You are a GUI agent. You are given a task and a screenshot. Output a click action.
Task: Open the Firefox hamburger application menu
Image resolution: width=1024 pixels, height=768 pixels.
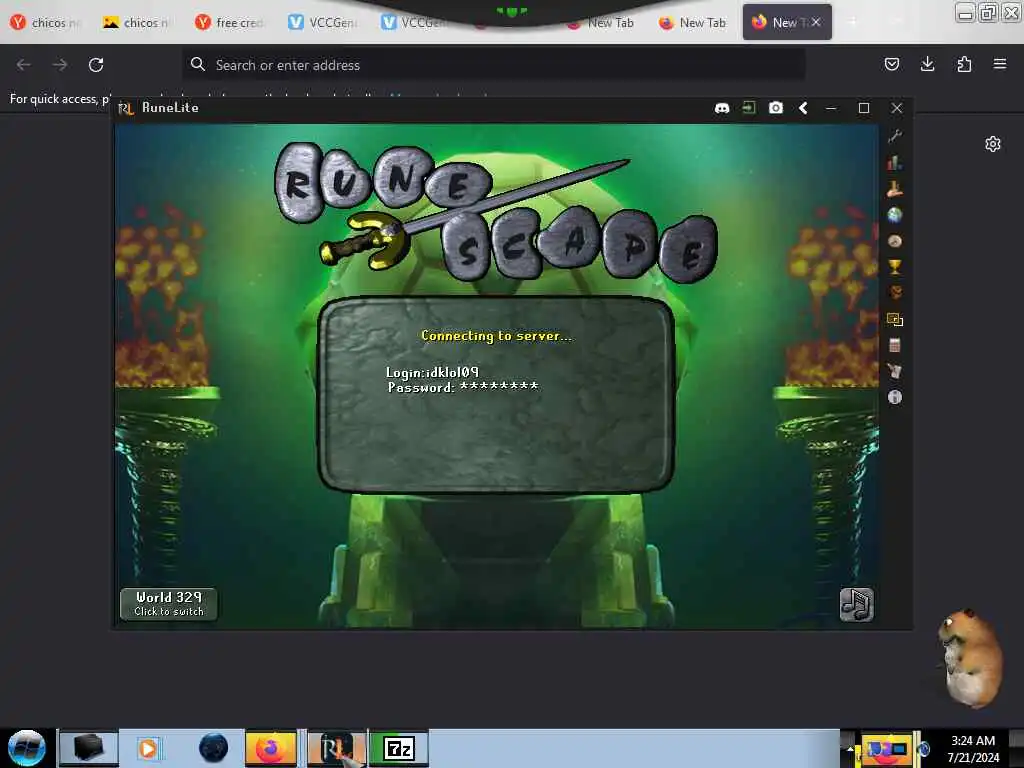click(x=1000, y=64)
